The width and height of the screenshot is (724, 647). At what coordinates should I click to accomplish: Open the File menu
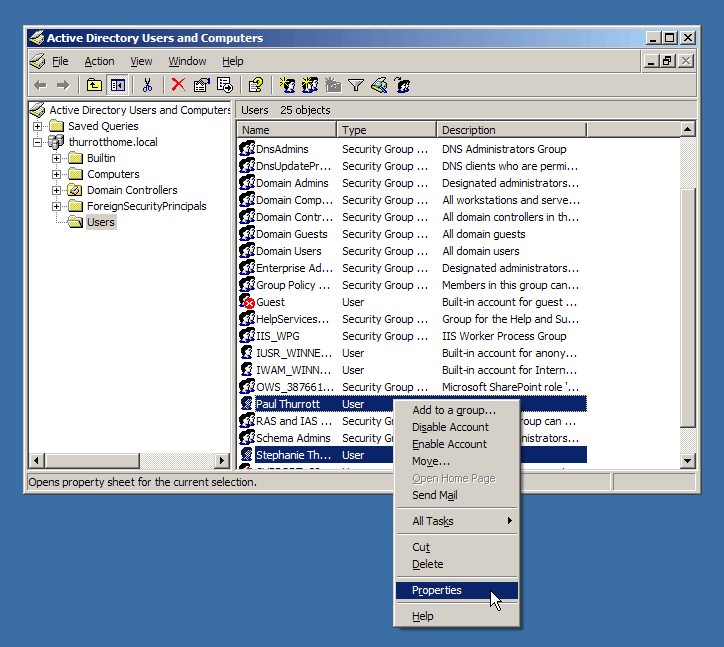point(60,61)
